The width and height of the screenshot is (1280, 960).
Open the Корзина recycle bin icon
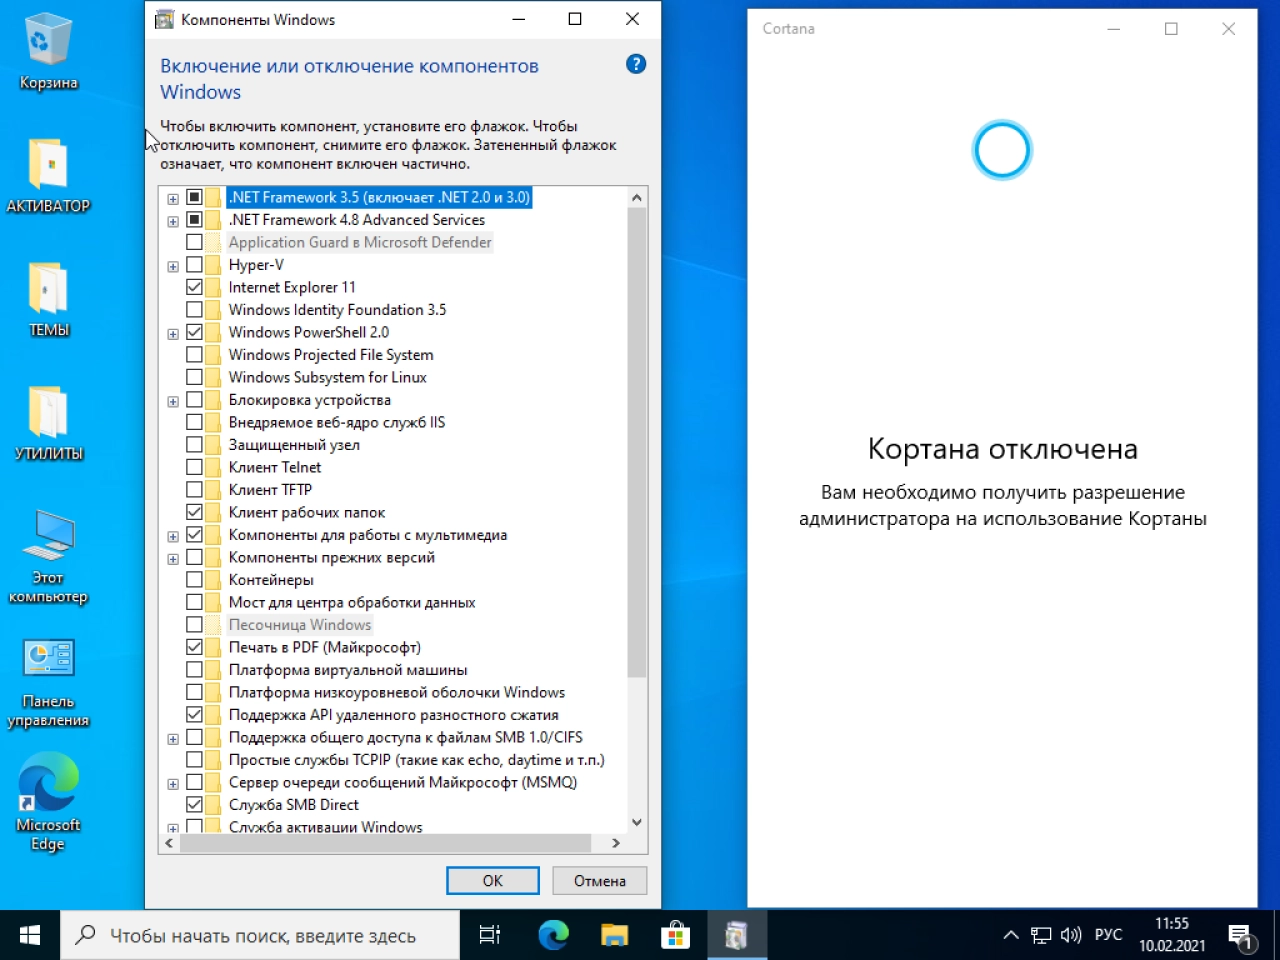[48, 52]
